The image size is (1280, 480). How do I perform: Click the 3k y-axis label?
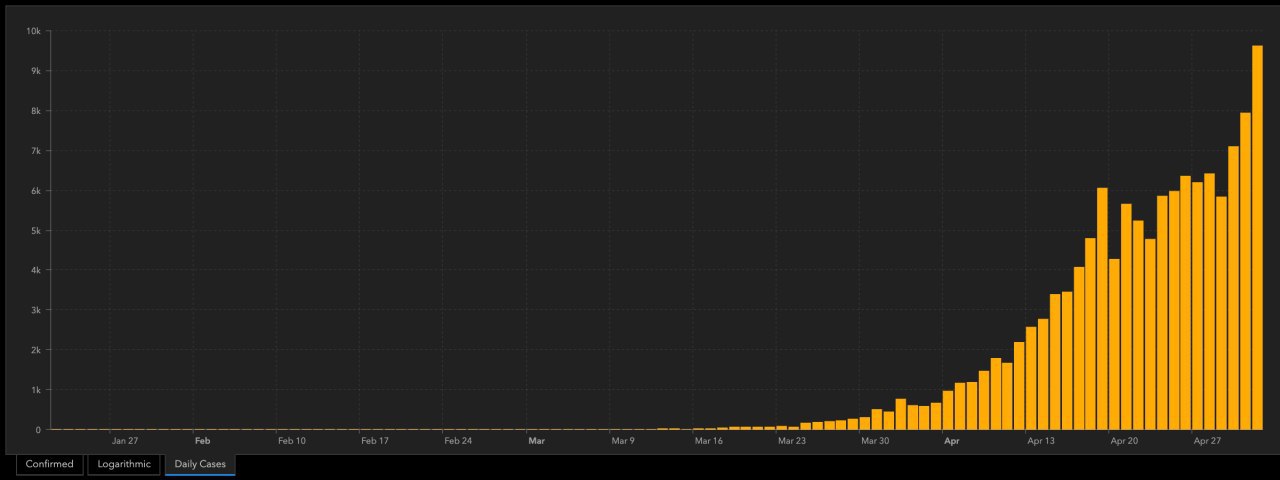[35, 310]
